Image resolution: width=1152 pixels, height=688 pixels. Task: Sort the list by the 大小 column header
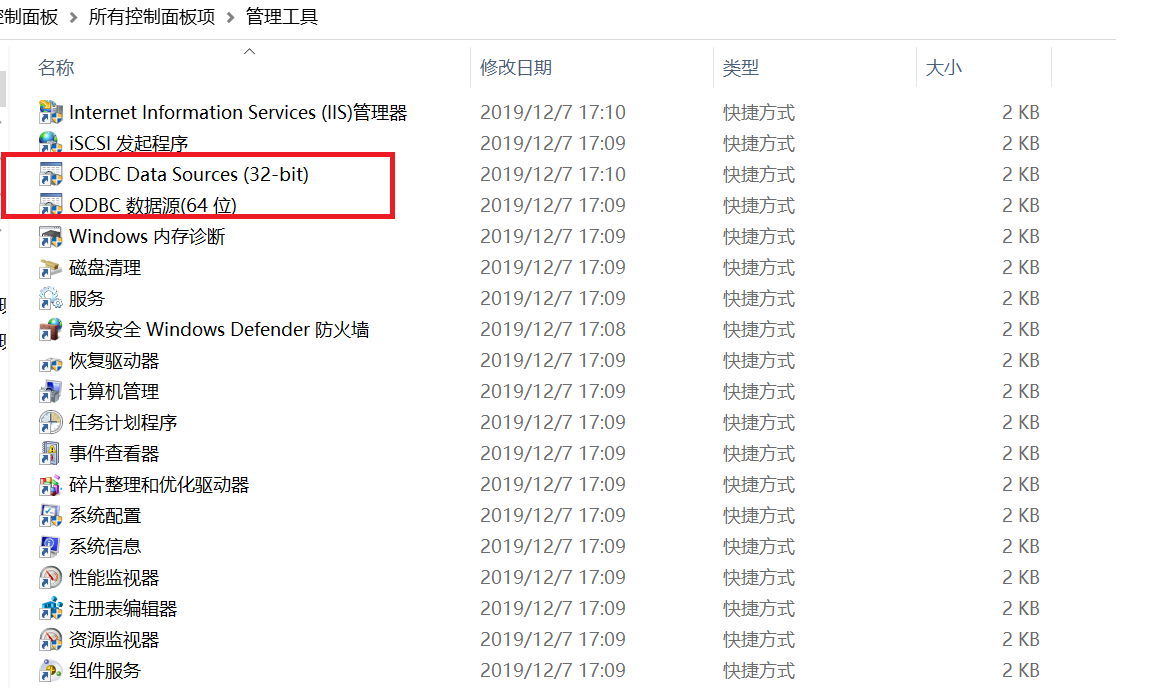(943, 68)
